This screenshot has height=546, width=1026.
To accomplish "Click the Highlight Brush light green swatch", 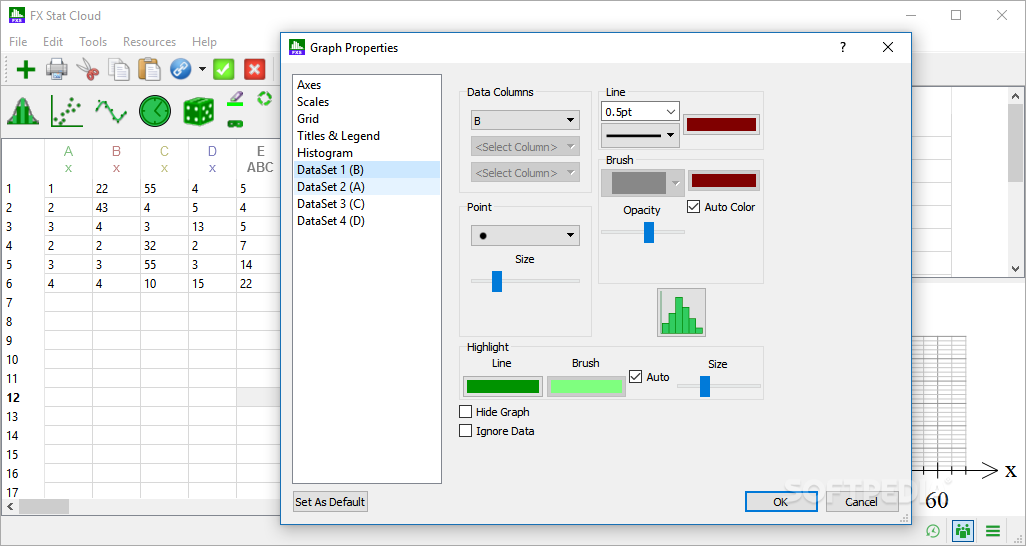I will tap(586, 386).
